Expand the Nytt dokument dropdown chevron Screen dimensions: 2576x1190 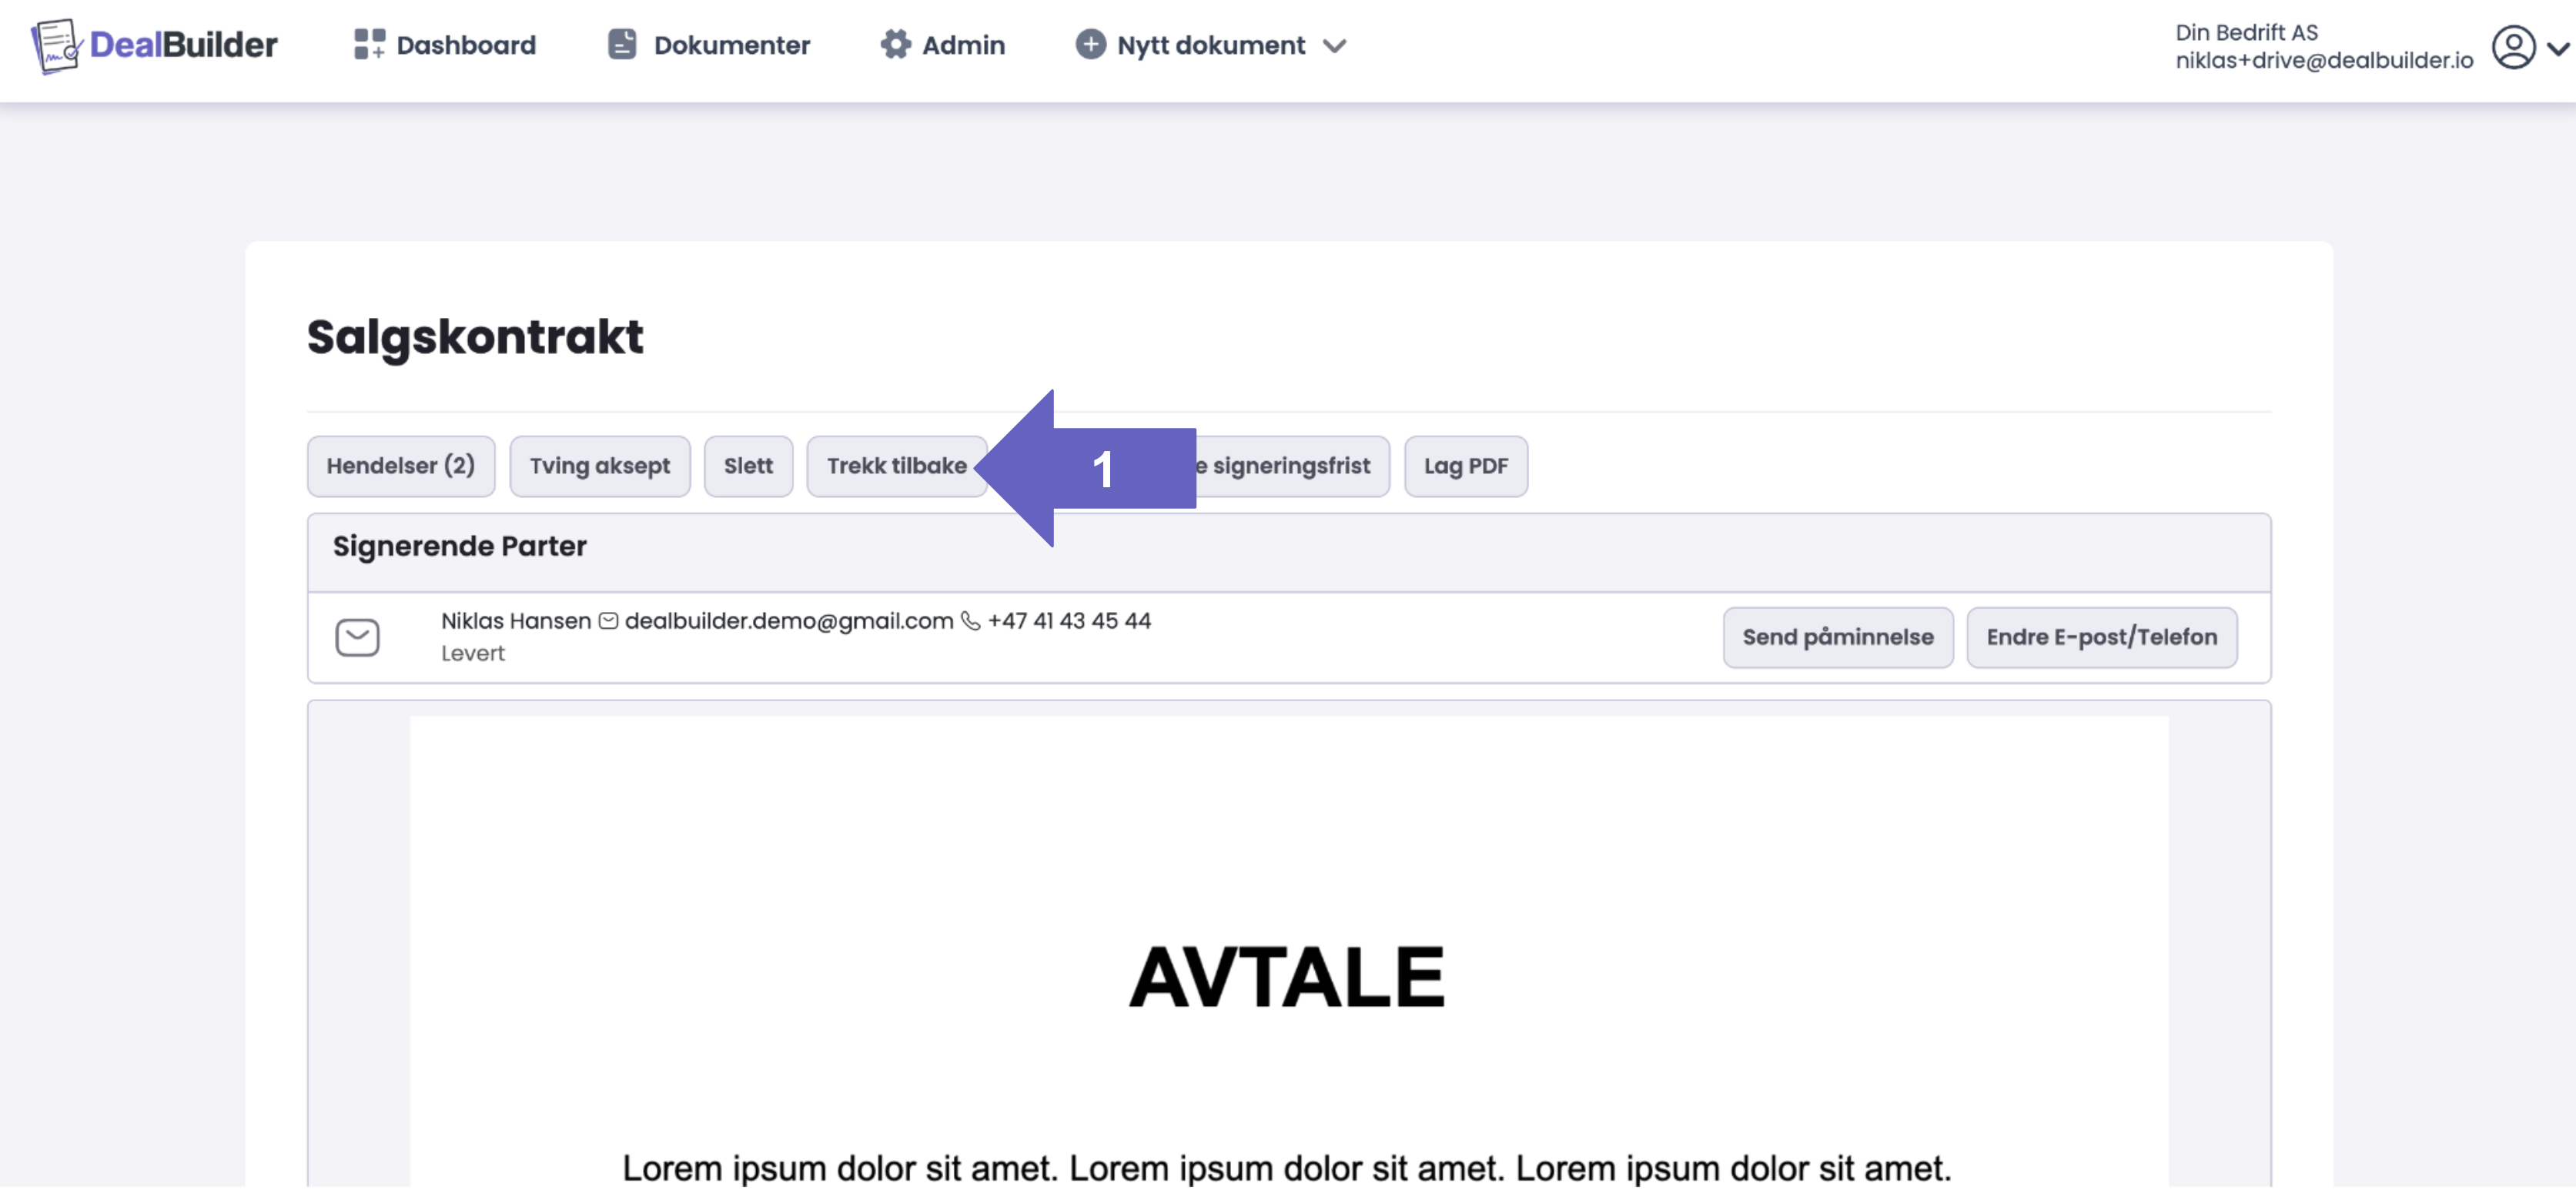pos(1334,46)
